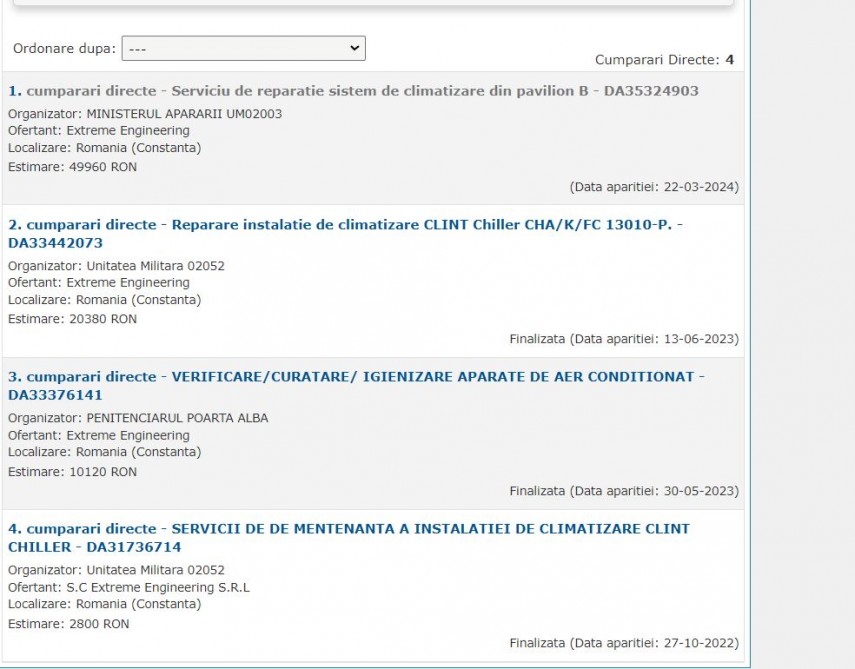Select 'Localizare: Romania (Constanta)' in listing 1

(x=105, y=148)
